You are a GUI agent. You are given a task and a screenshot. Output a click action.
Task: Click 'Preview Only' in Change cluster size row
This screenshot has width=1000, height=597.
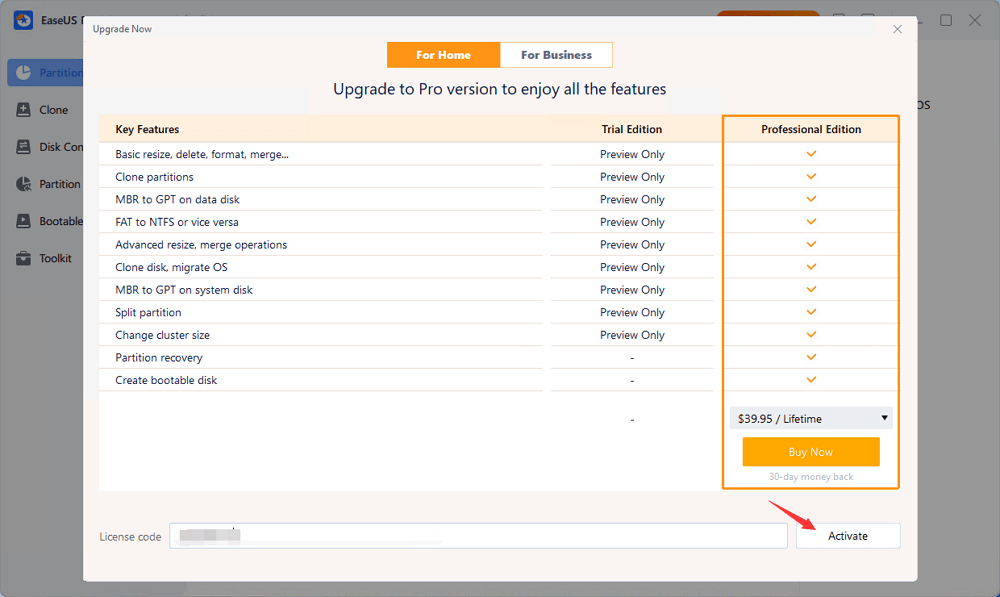[x=632, y=335]
